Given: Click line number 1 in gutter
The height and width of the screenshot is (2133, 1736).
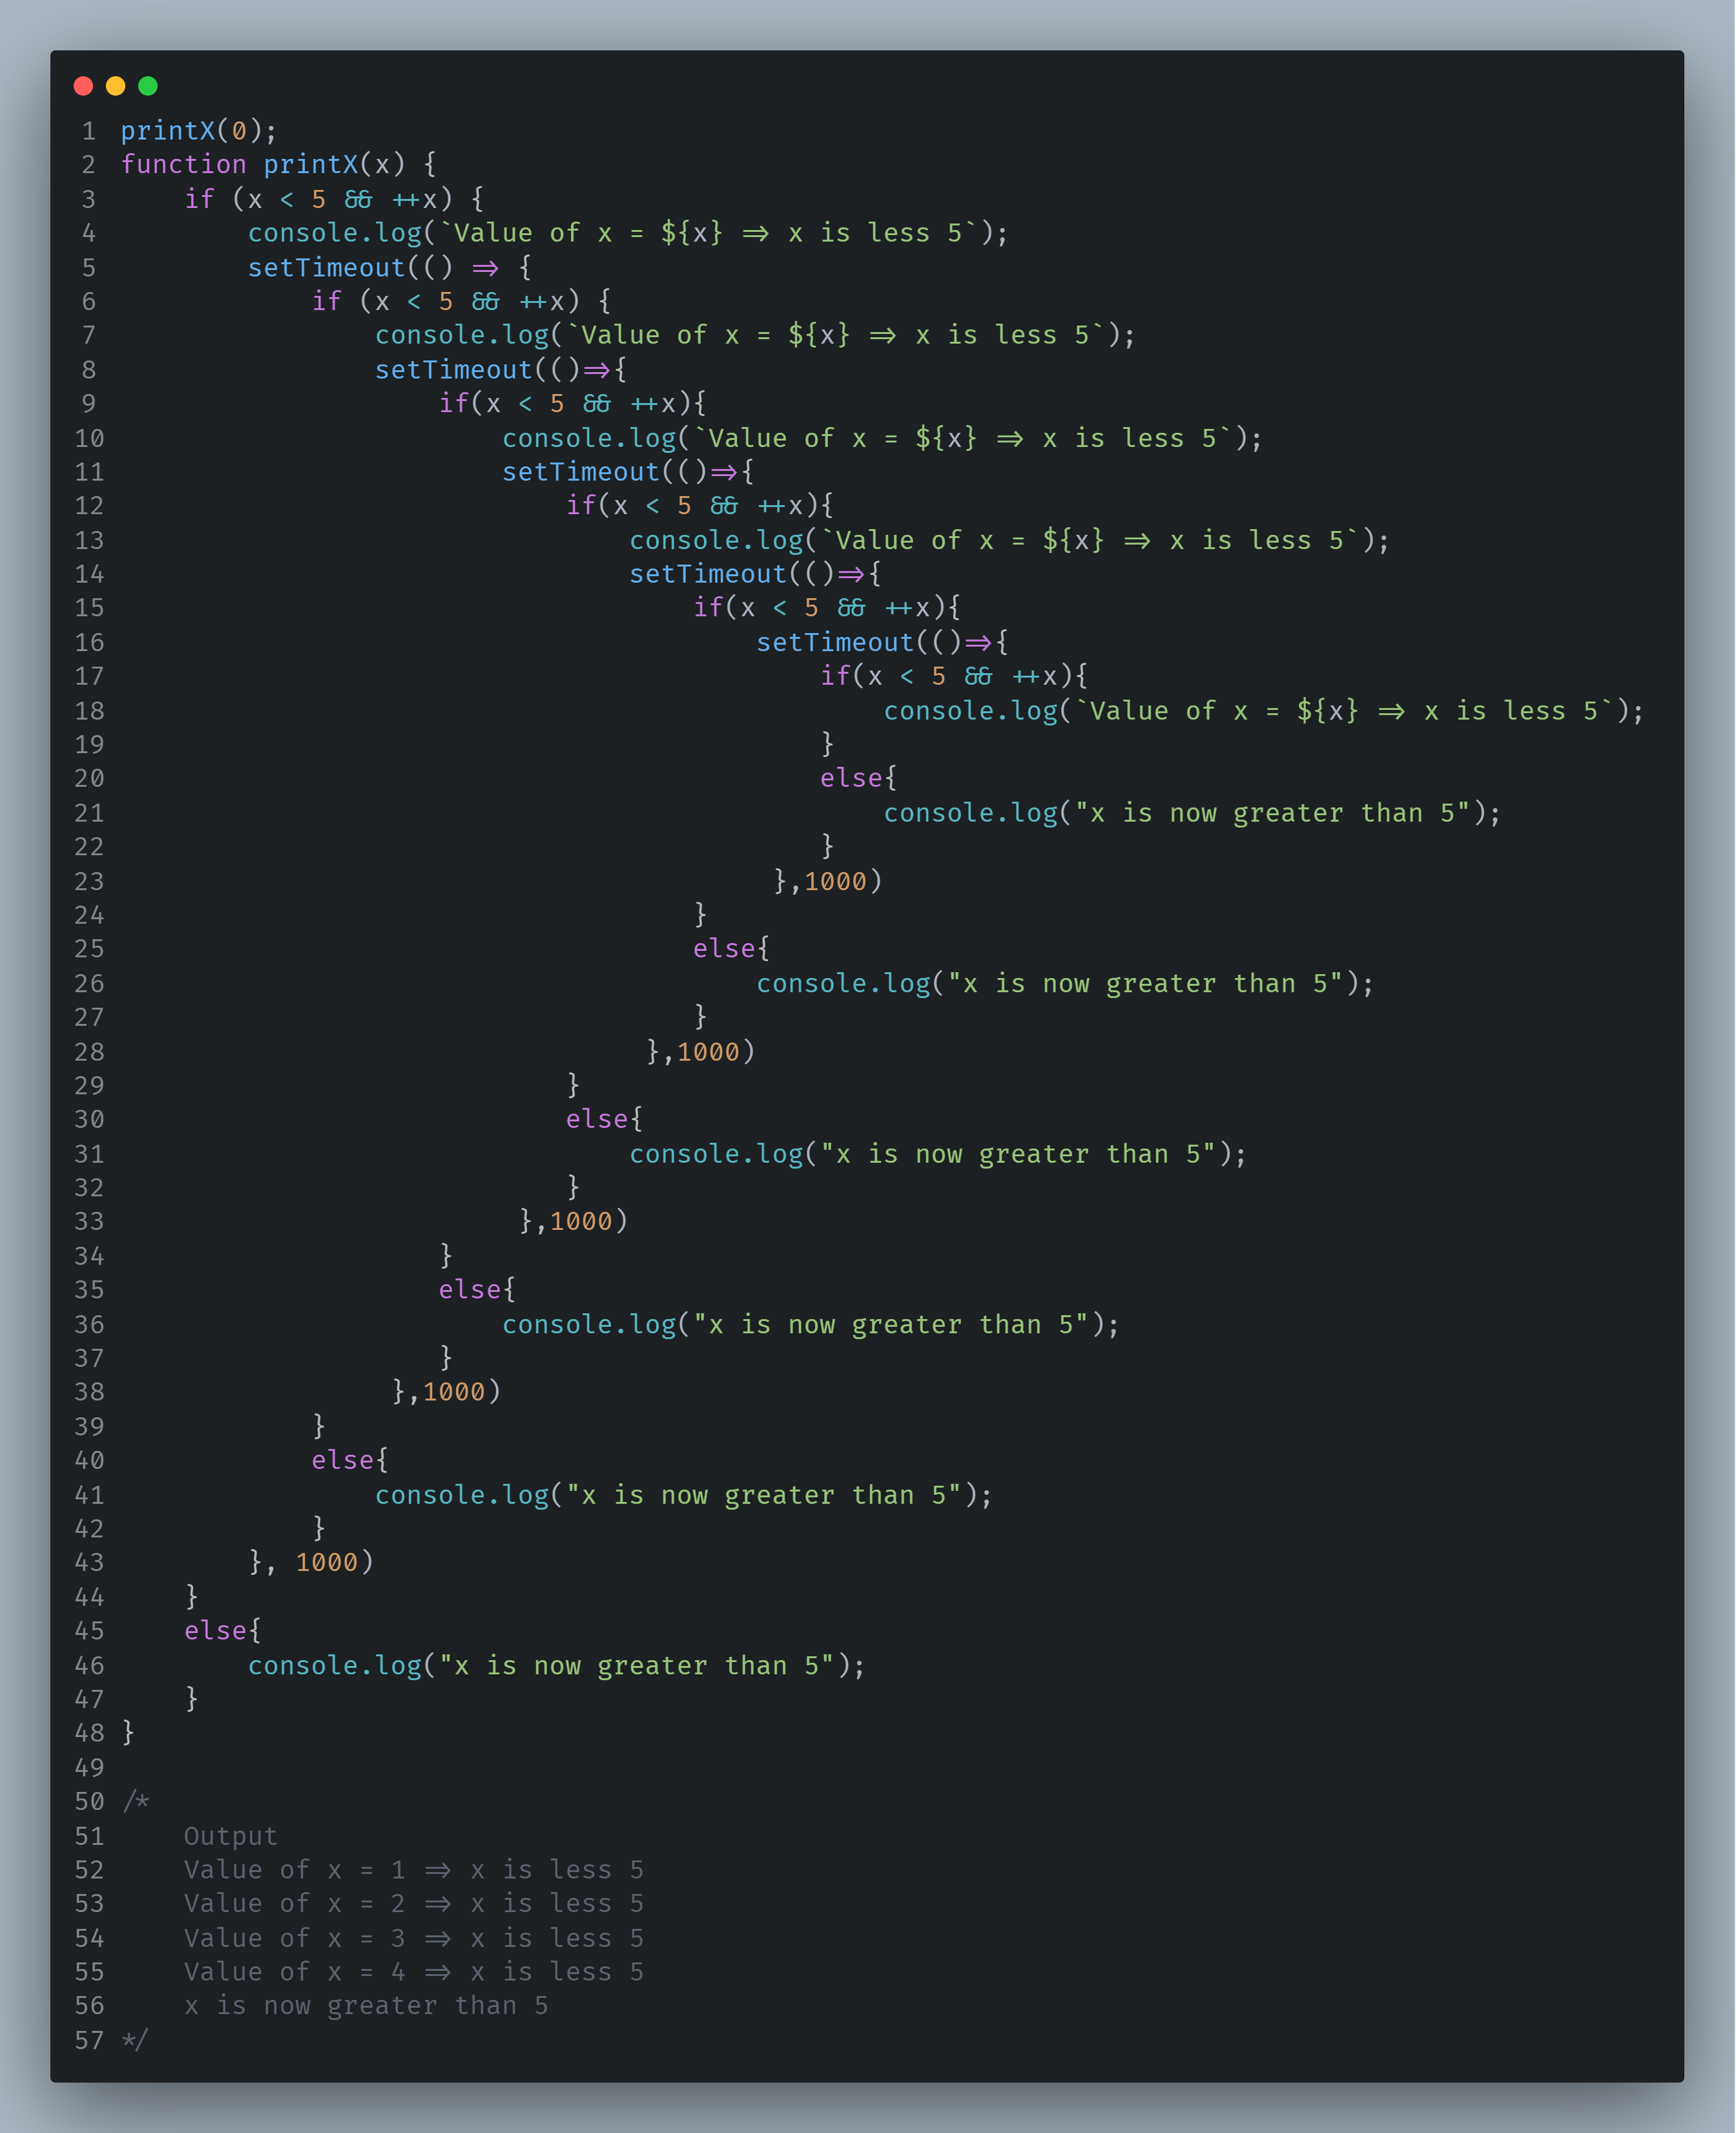Looking at the screenshot, I should 89,131.
